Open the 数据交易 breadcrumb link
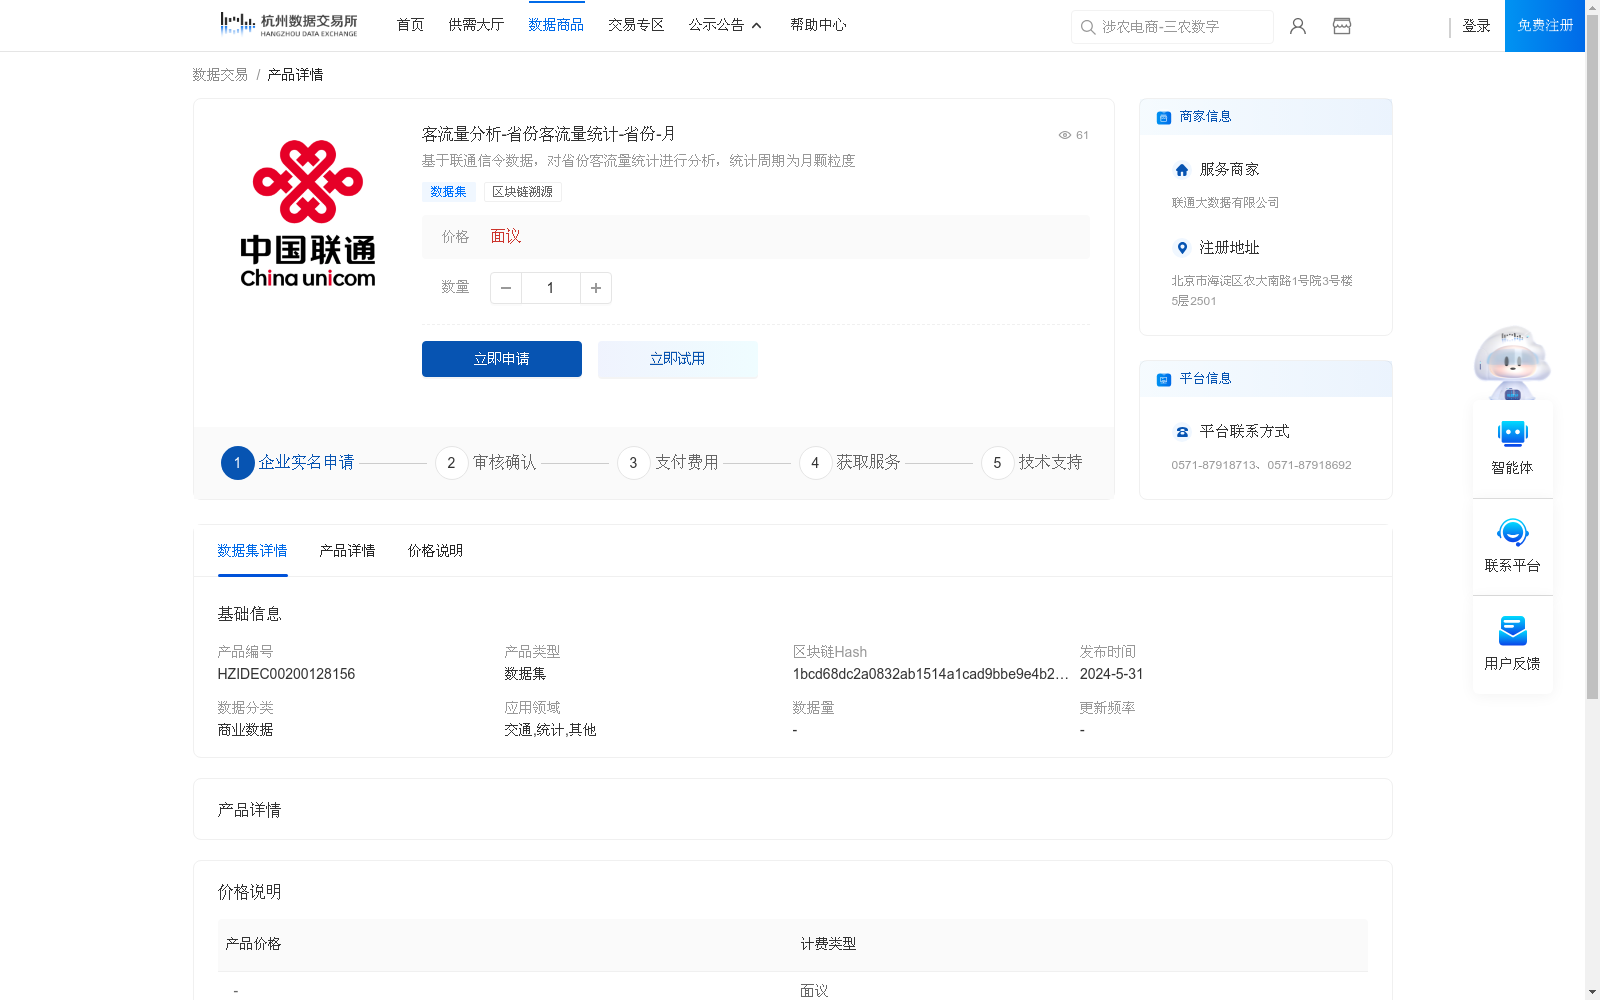This screenshot has width=1600, height=1000. 218,74
